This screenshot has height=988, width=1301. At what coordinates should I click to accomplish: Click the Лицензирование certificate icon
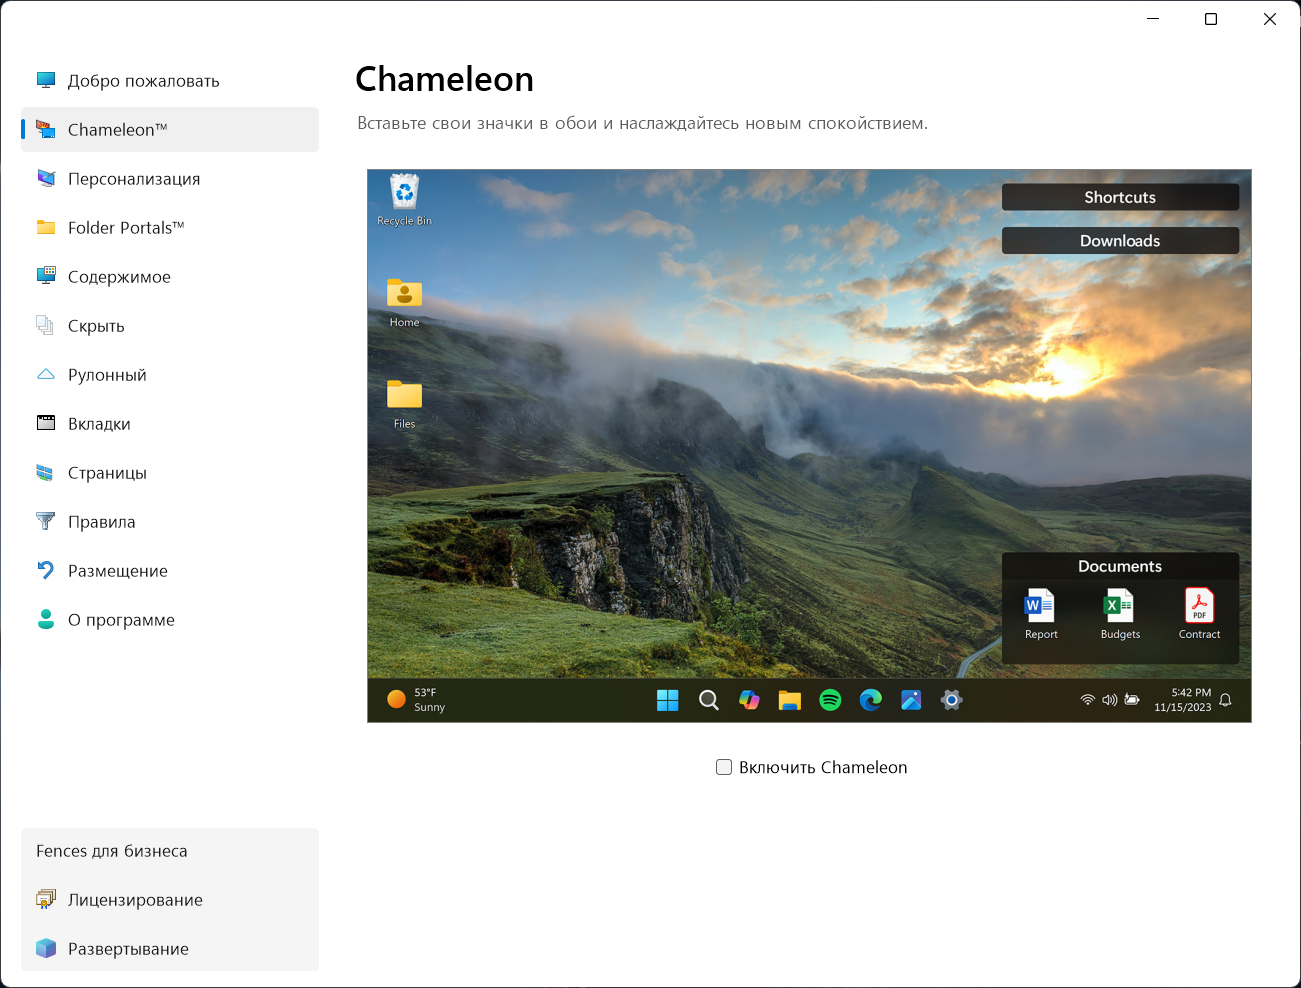46,899
